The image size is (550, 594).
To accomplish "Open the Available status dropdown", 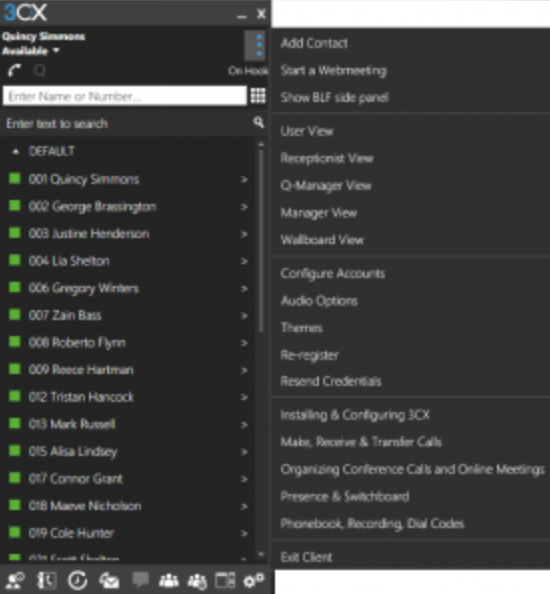I will 31,51.
